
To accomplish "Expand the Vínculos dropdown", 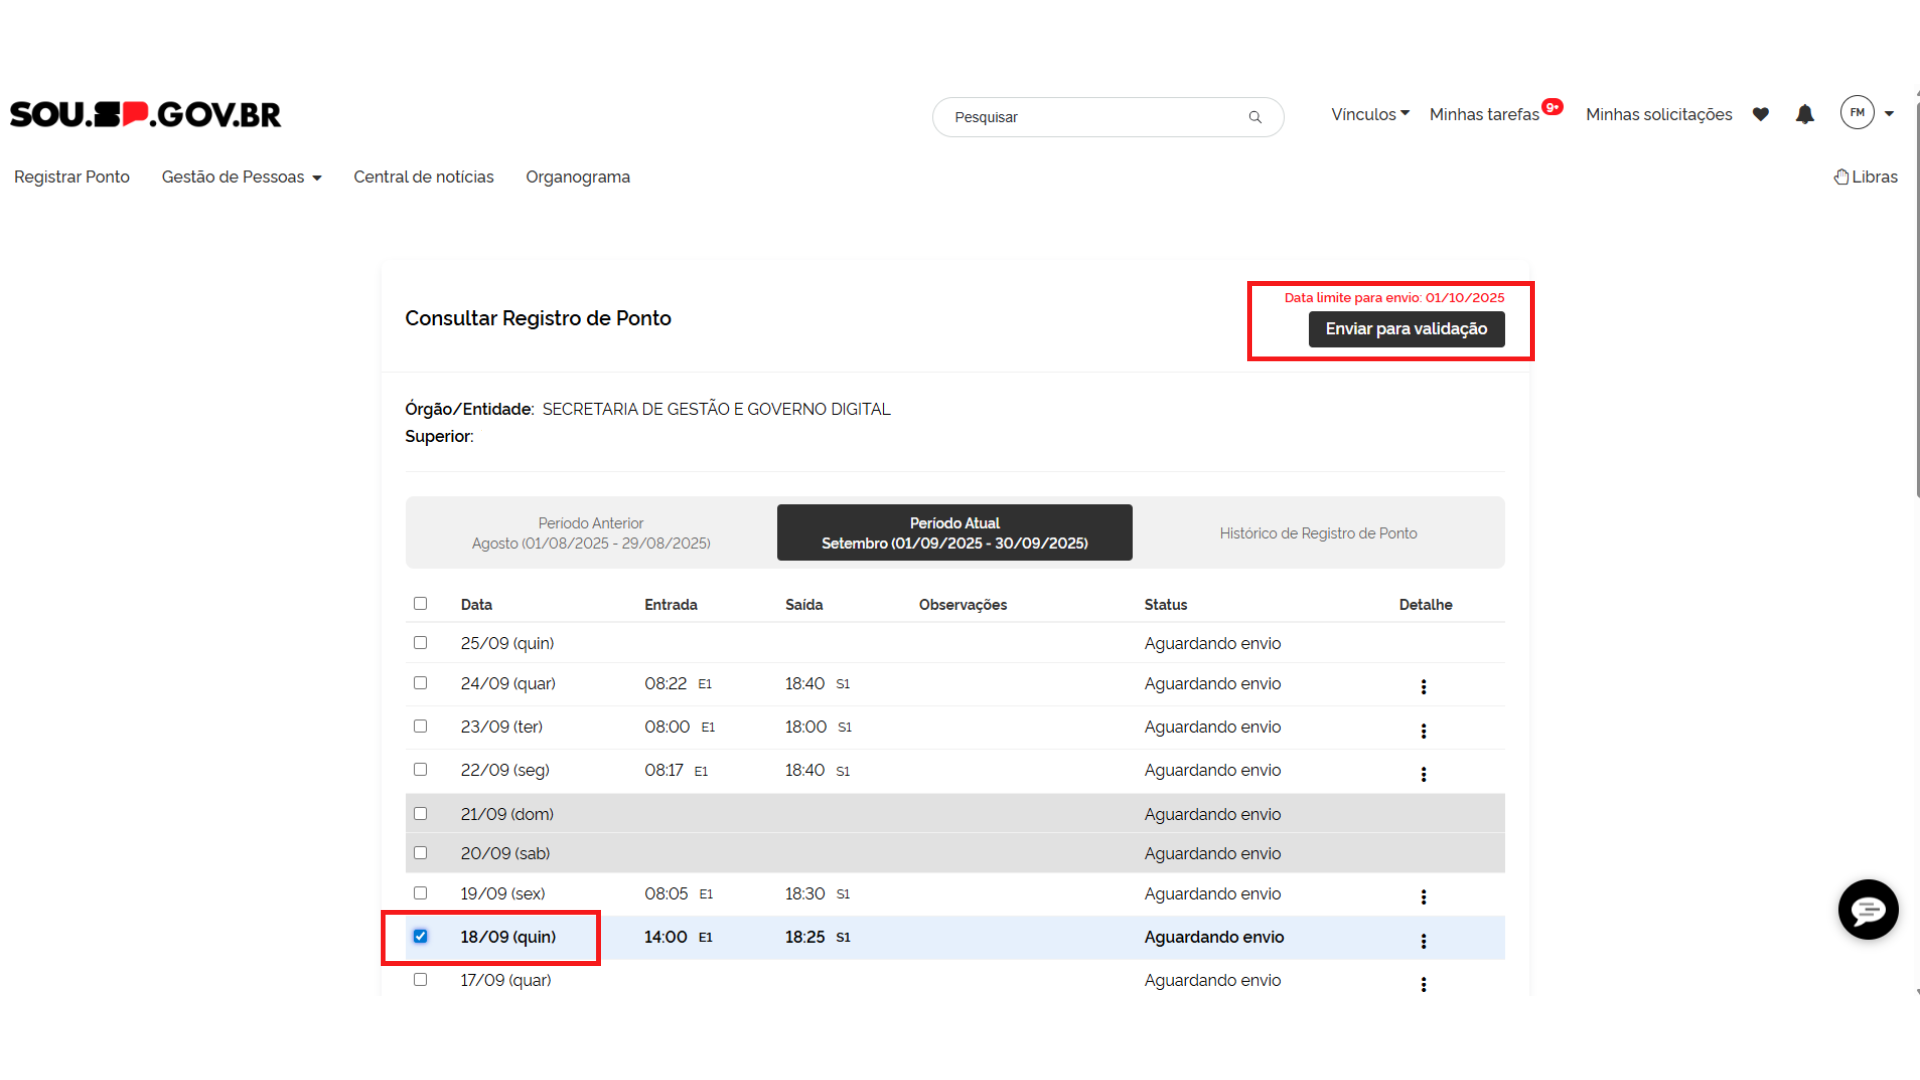I will 1370,115.
